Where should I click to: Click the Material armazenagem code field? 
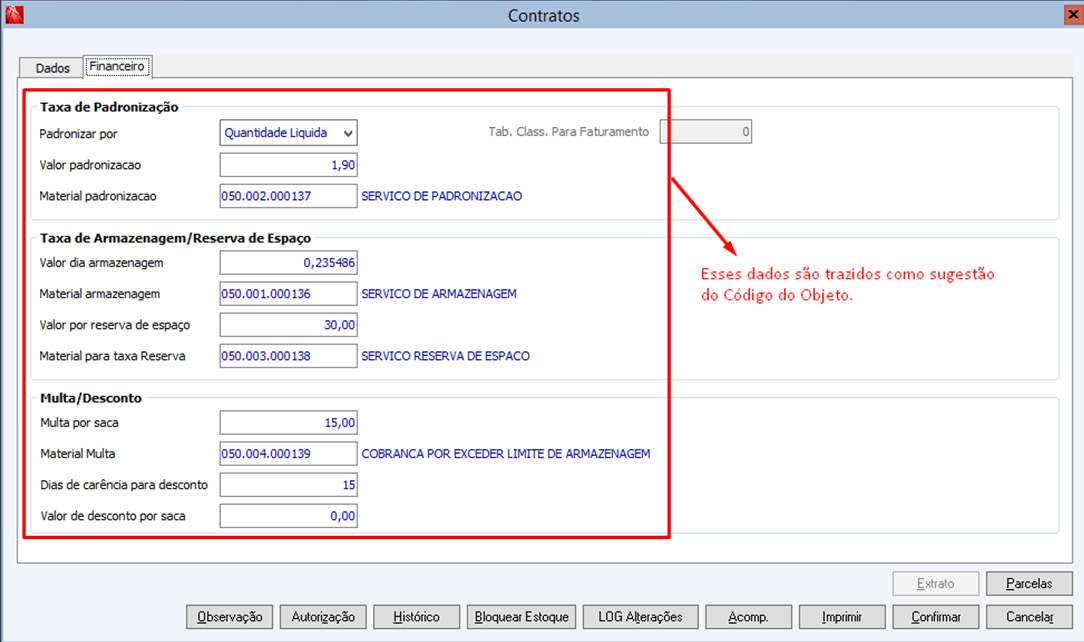click(x=288, y=294)
